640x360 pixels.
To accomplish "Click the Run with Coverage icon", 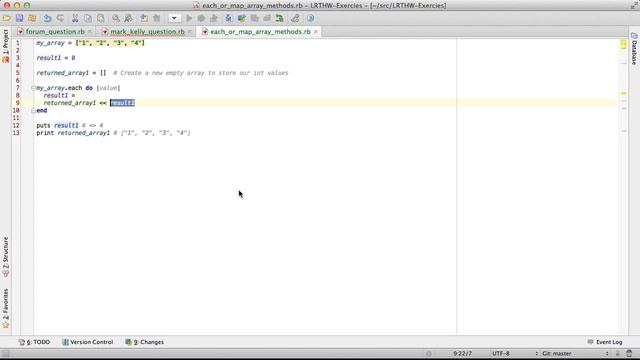I will [x=213, y=18].
